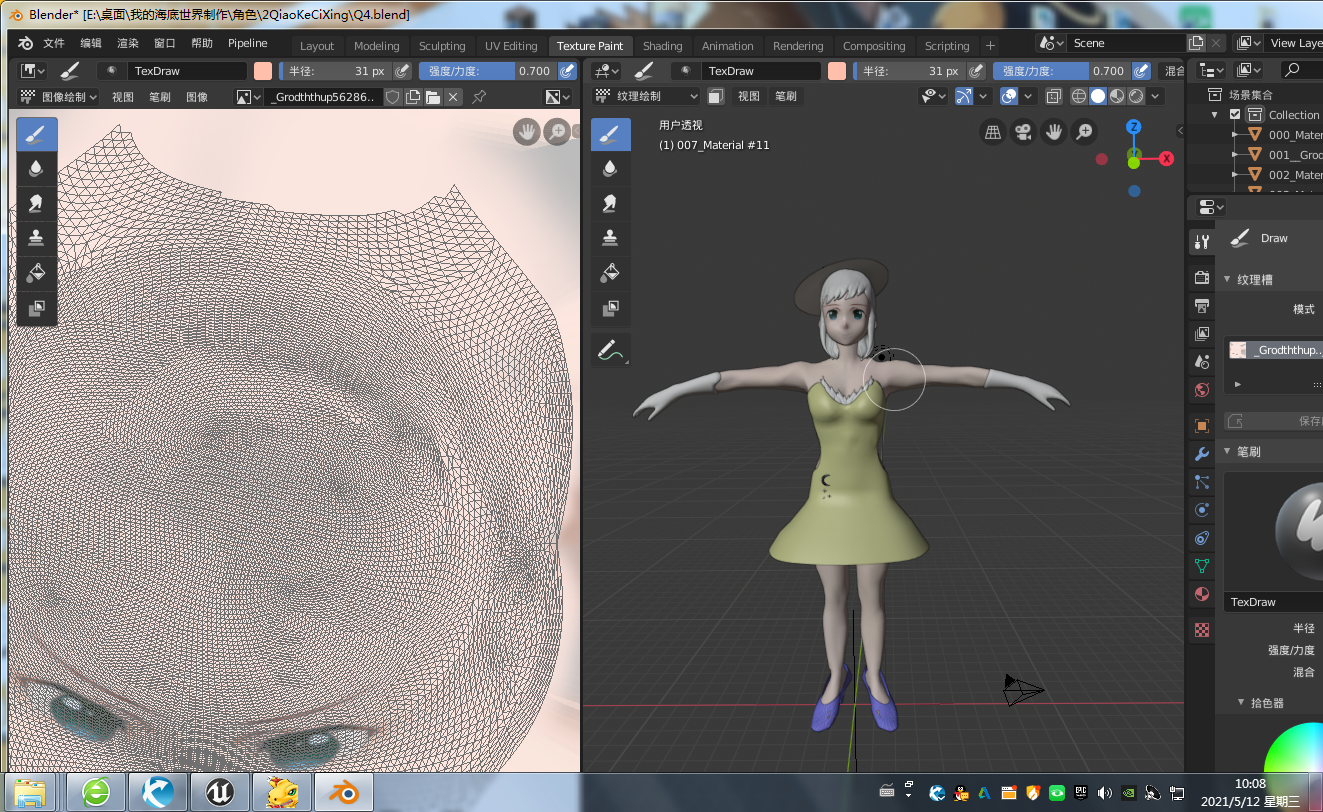Collapse the 笔刷 panel
This screenshot has width=1323, height=812.
pyautogui.click(x=1228, y=452)
